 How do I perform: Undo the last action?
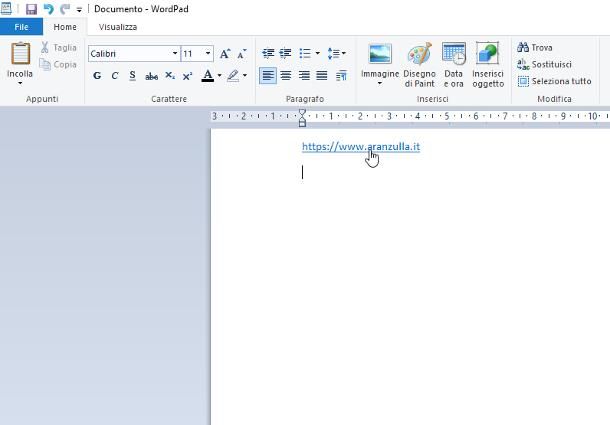[48, 9]
